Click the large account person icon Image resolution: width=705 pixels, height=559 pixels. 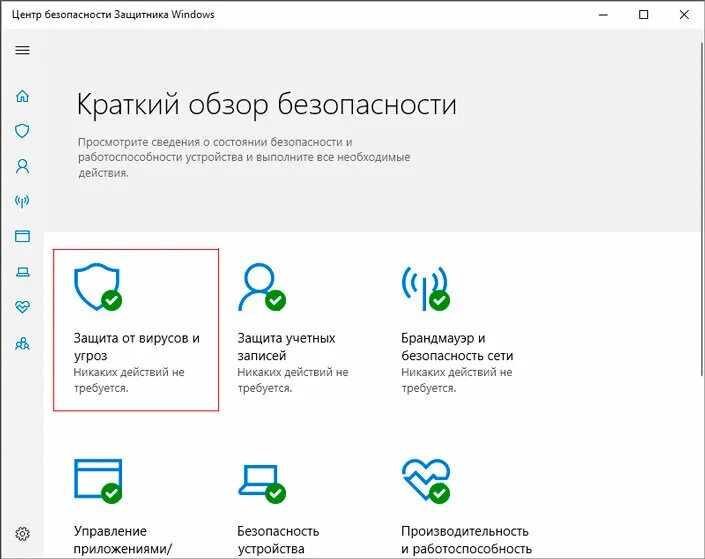point(262,287)
